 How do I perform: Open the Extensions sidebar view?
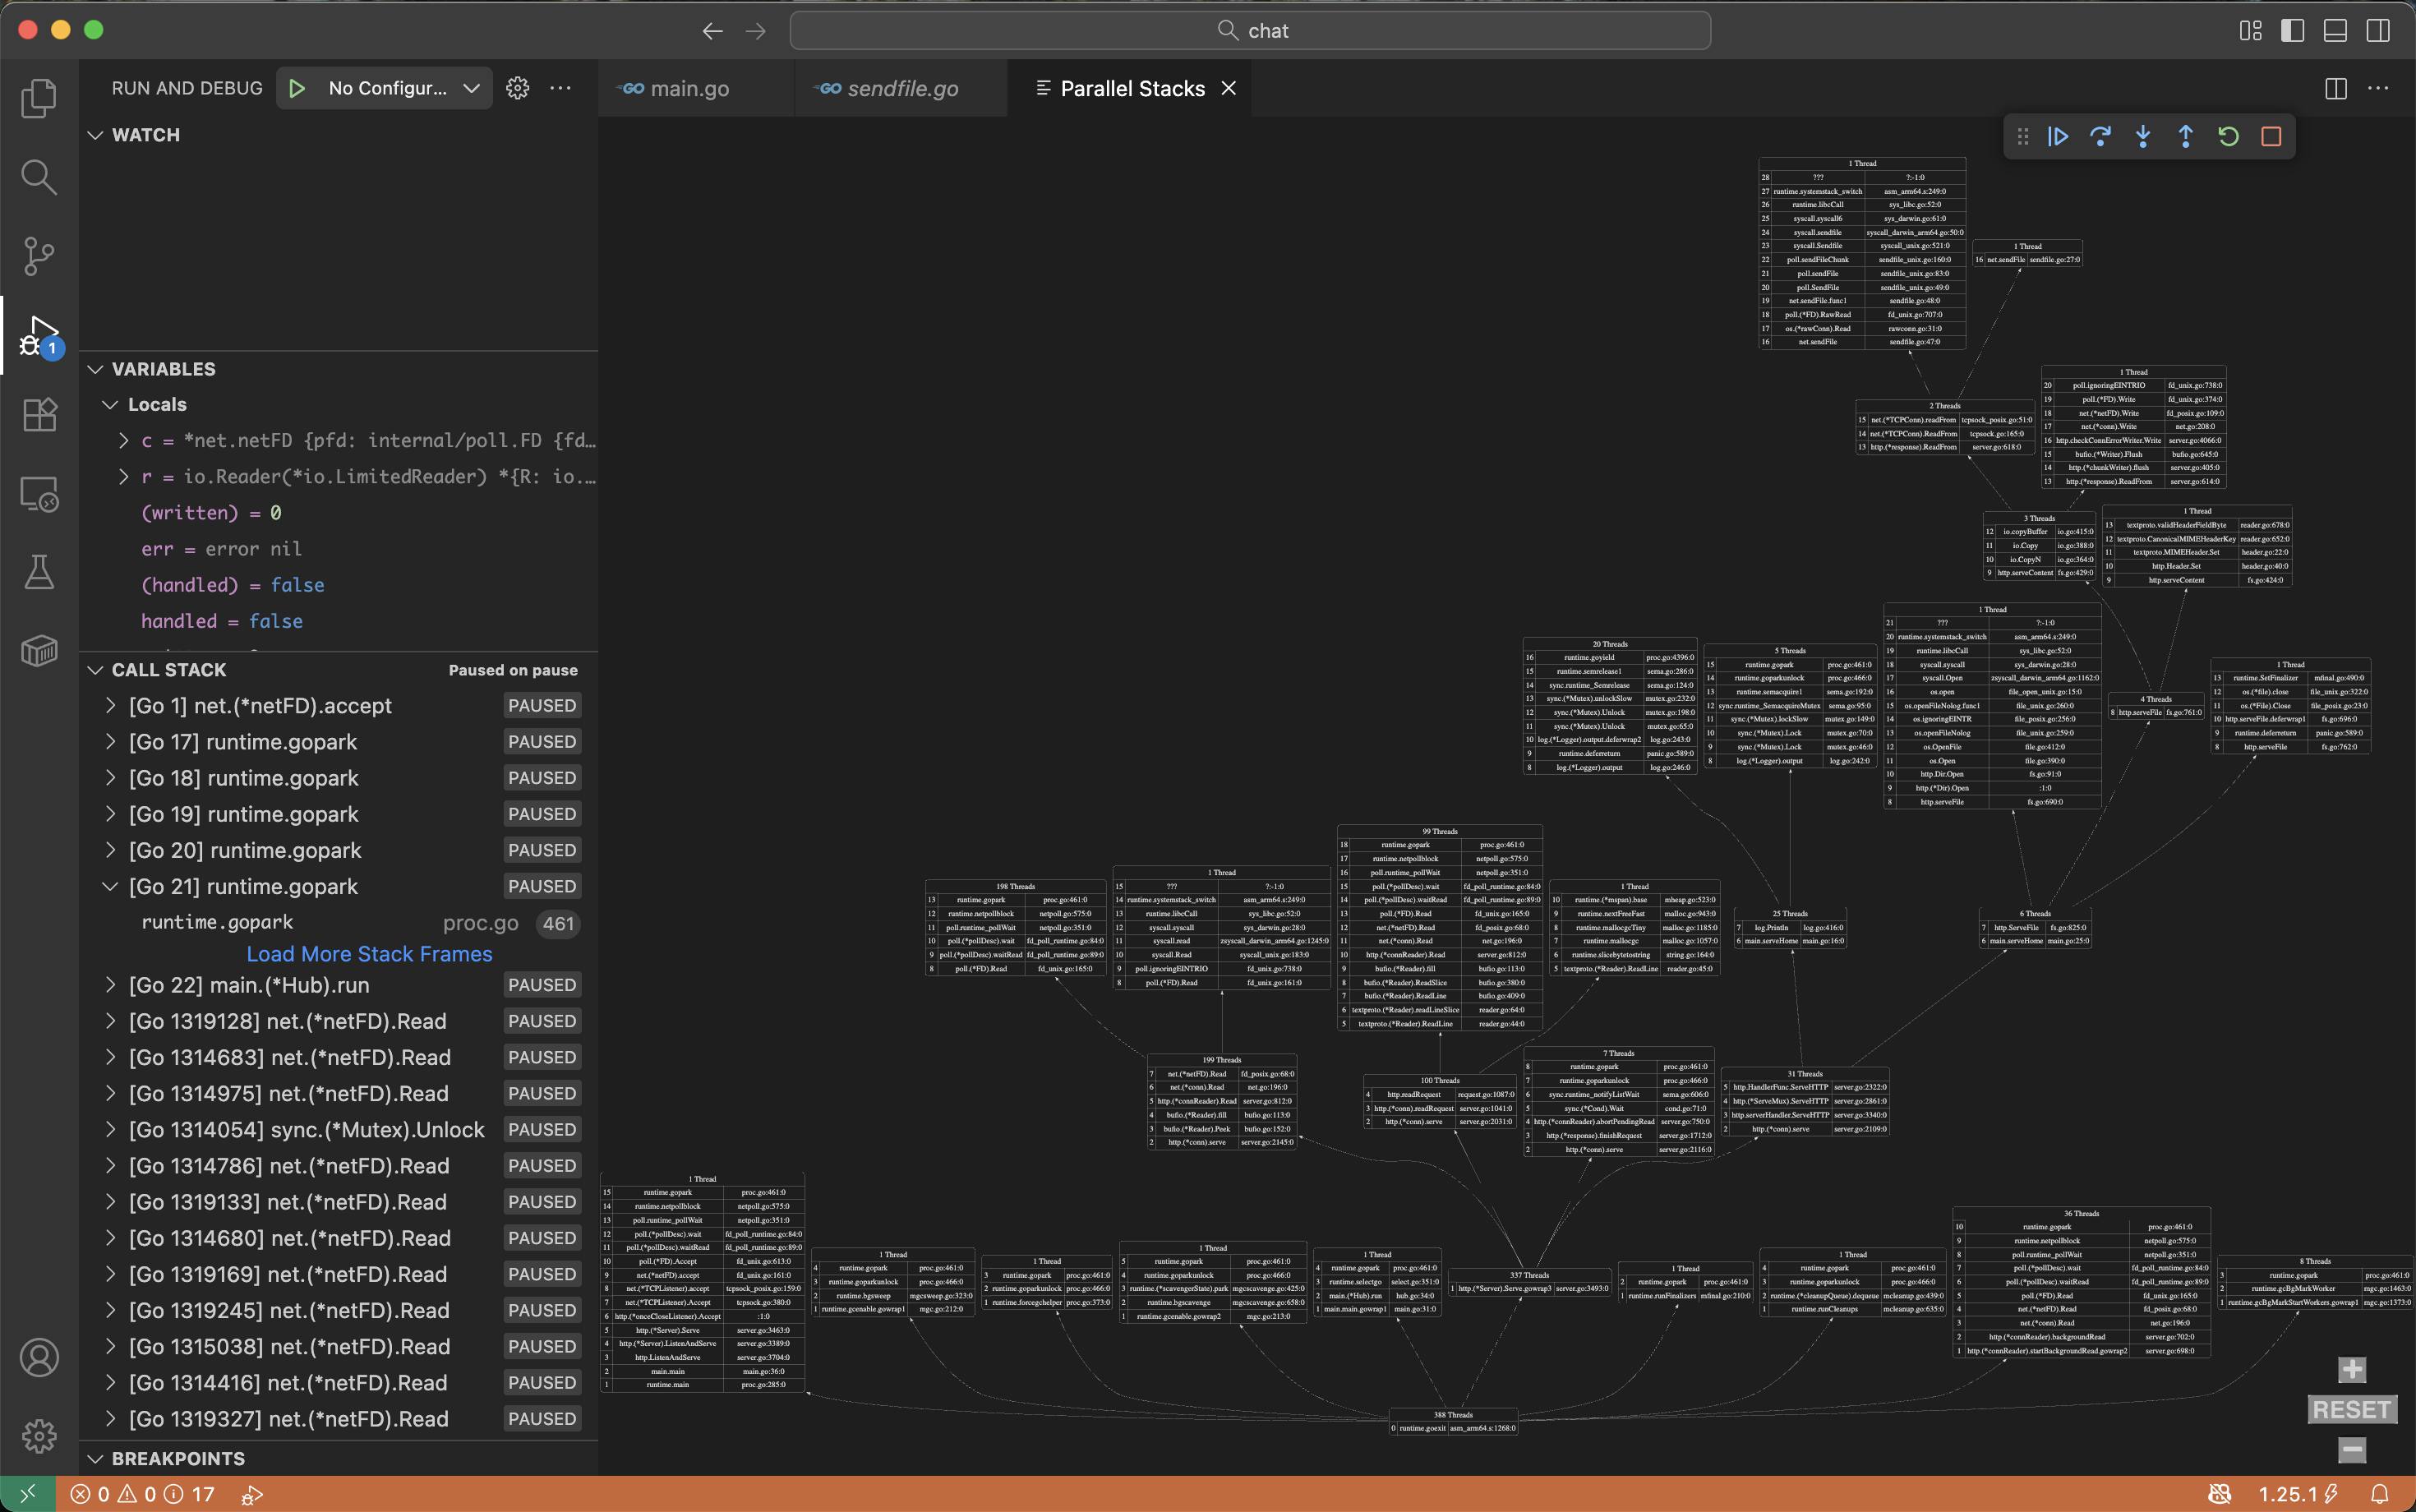tap(38, 414)
